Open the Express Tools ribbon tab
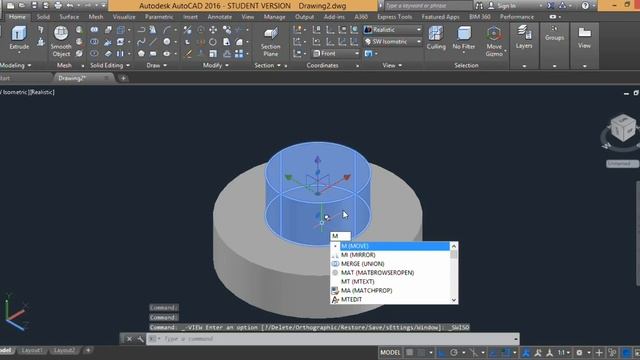This screenshot has width=640, height=360. click(394, 17)
